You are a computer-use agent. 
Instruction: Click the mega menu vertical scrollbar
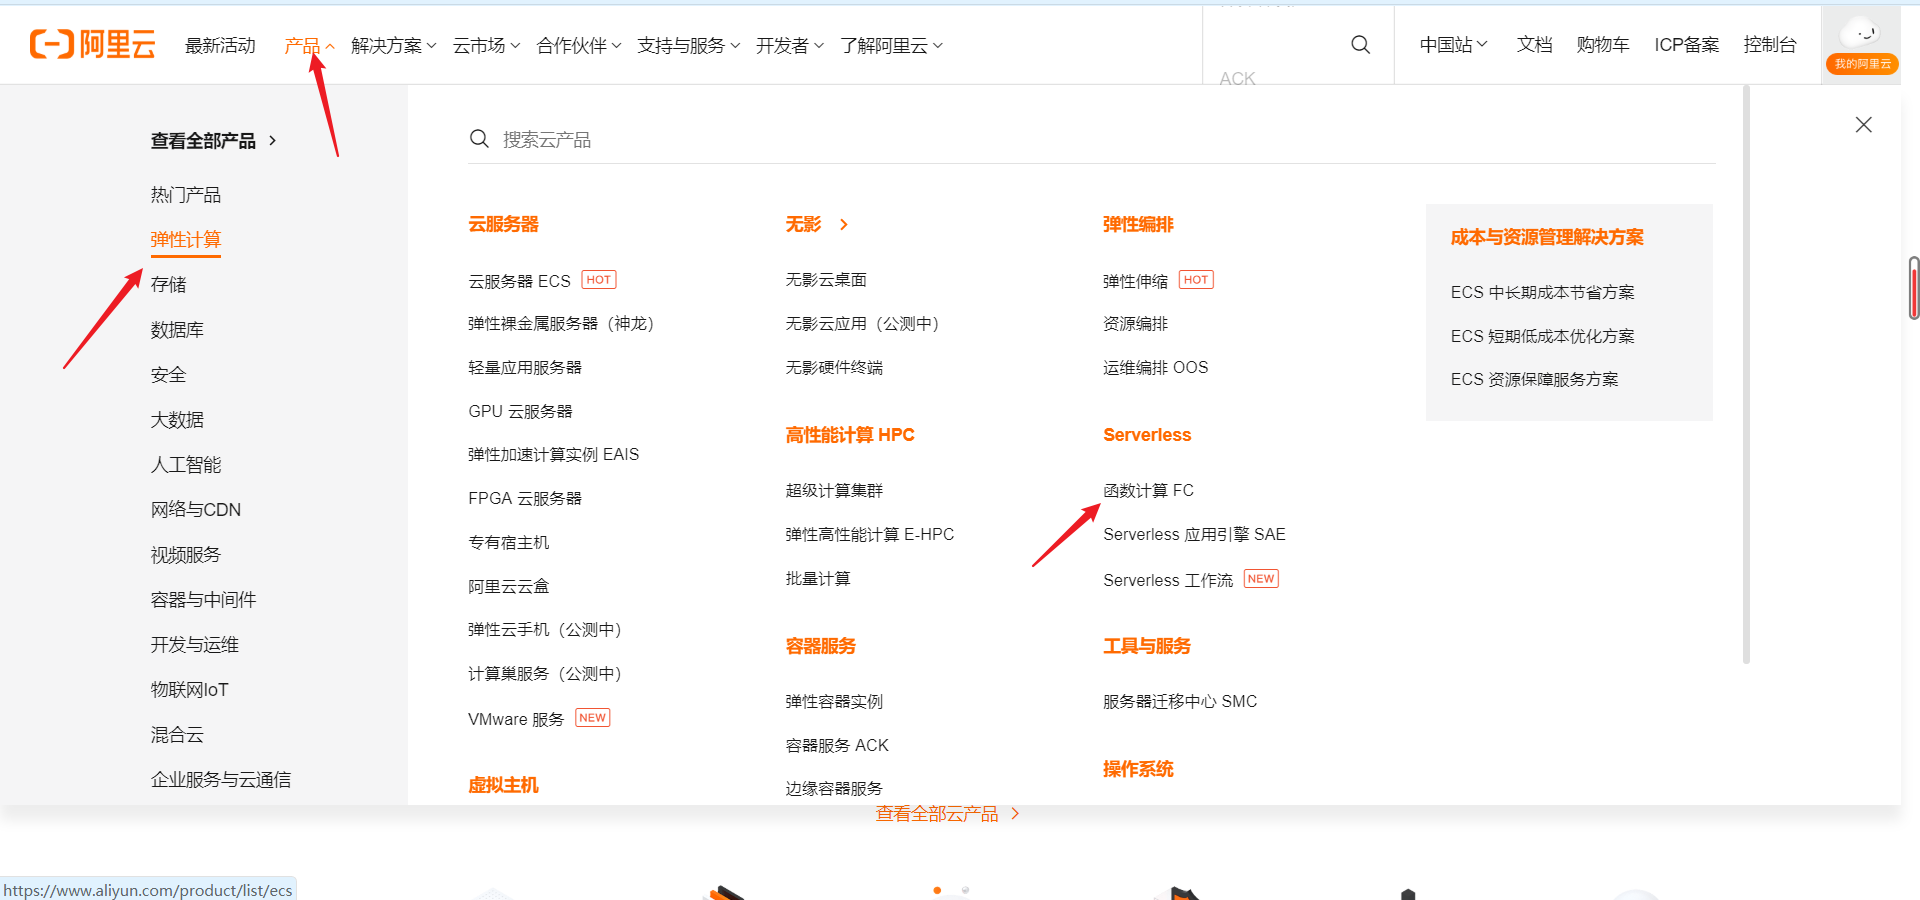1746,375
